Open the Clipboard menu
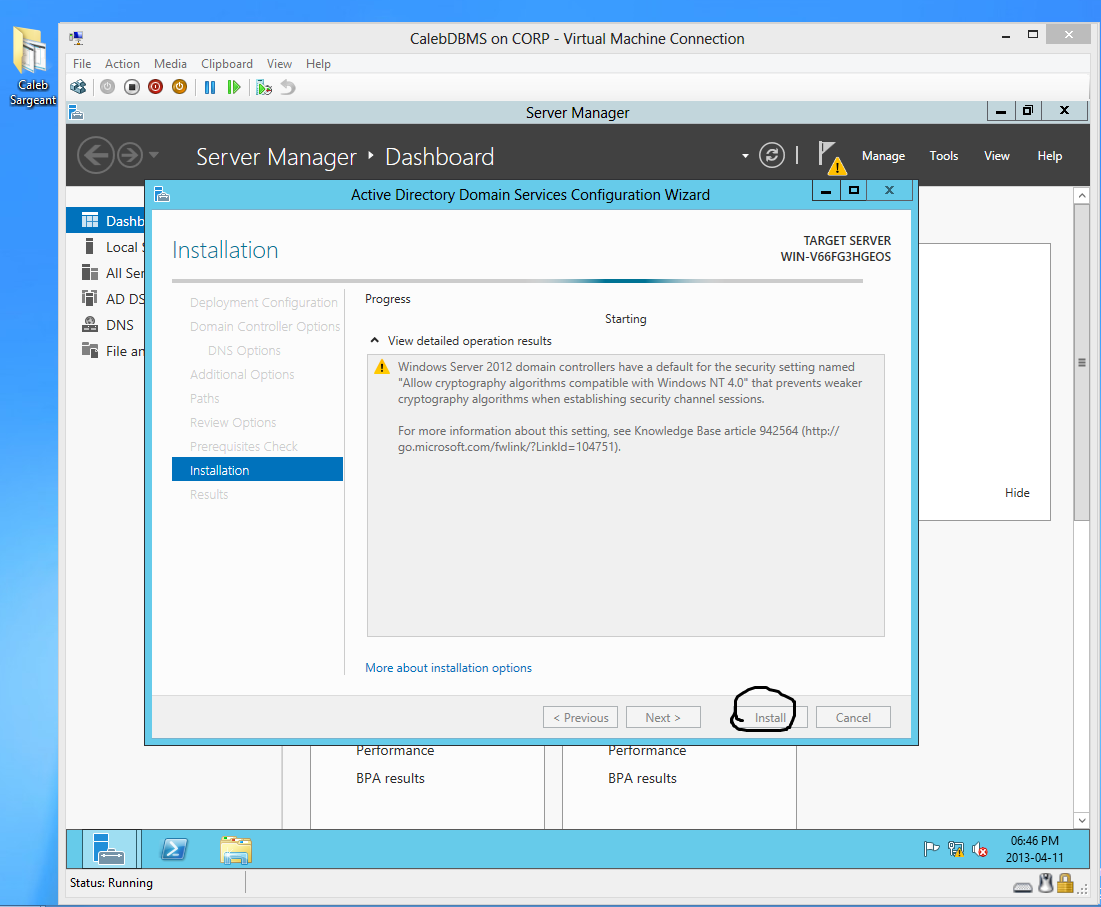 (x=227, y=64)
